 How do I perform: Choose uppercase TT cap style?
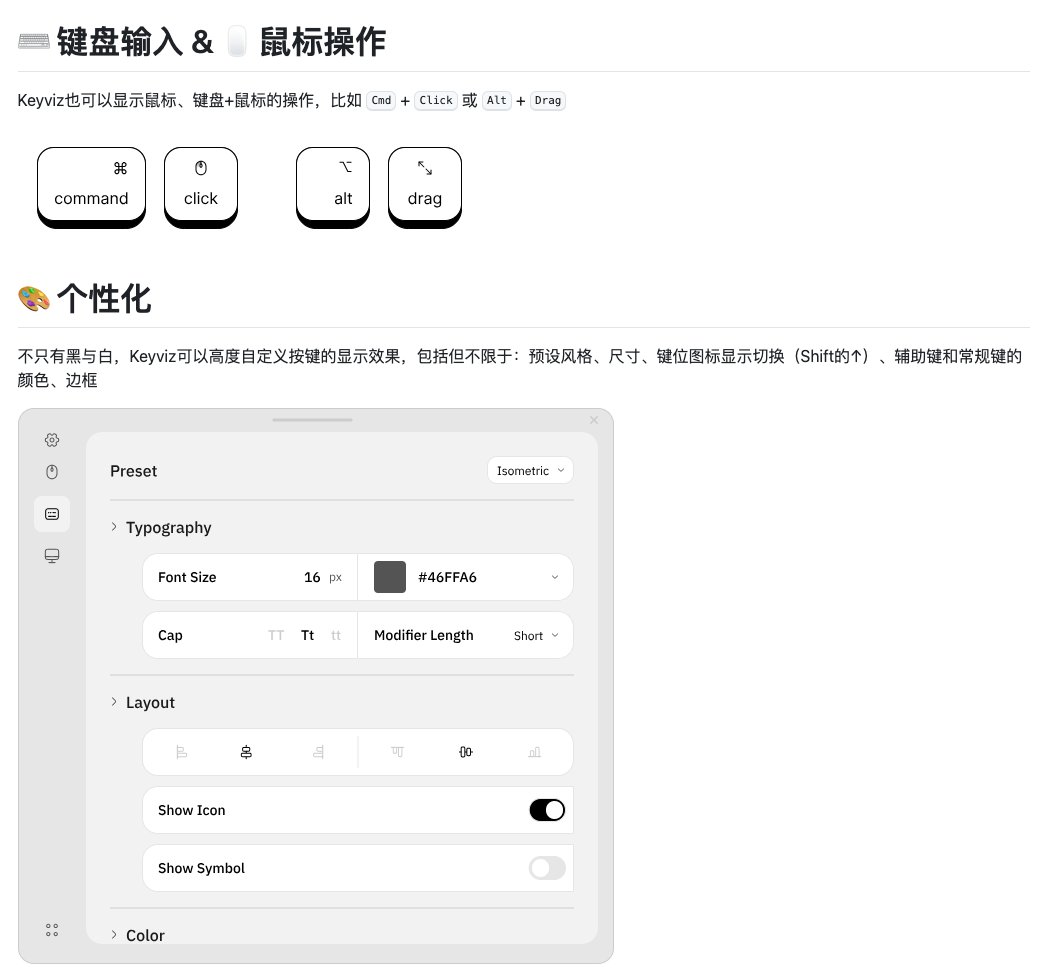tap(276, 635)
